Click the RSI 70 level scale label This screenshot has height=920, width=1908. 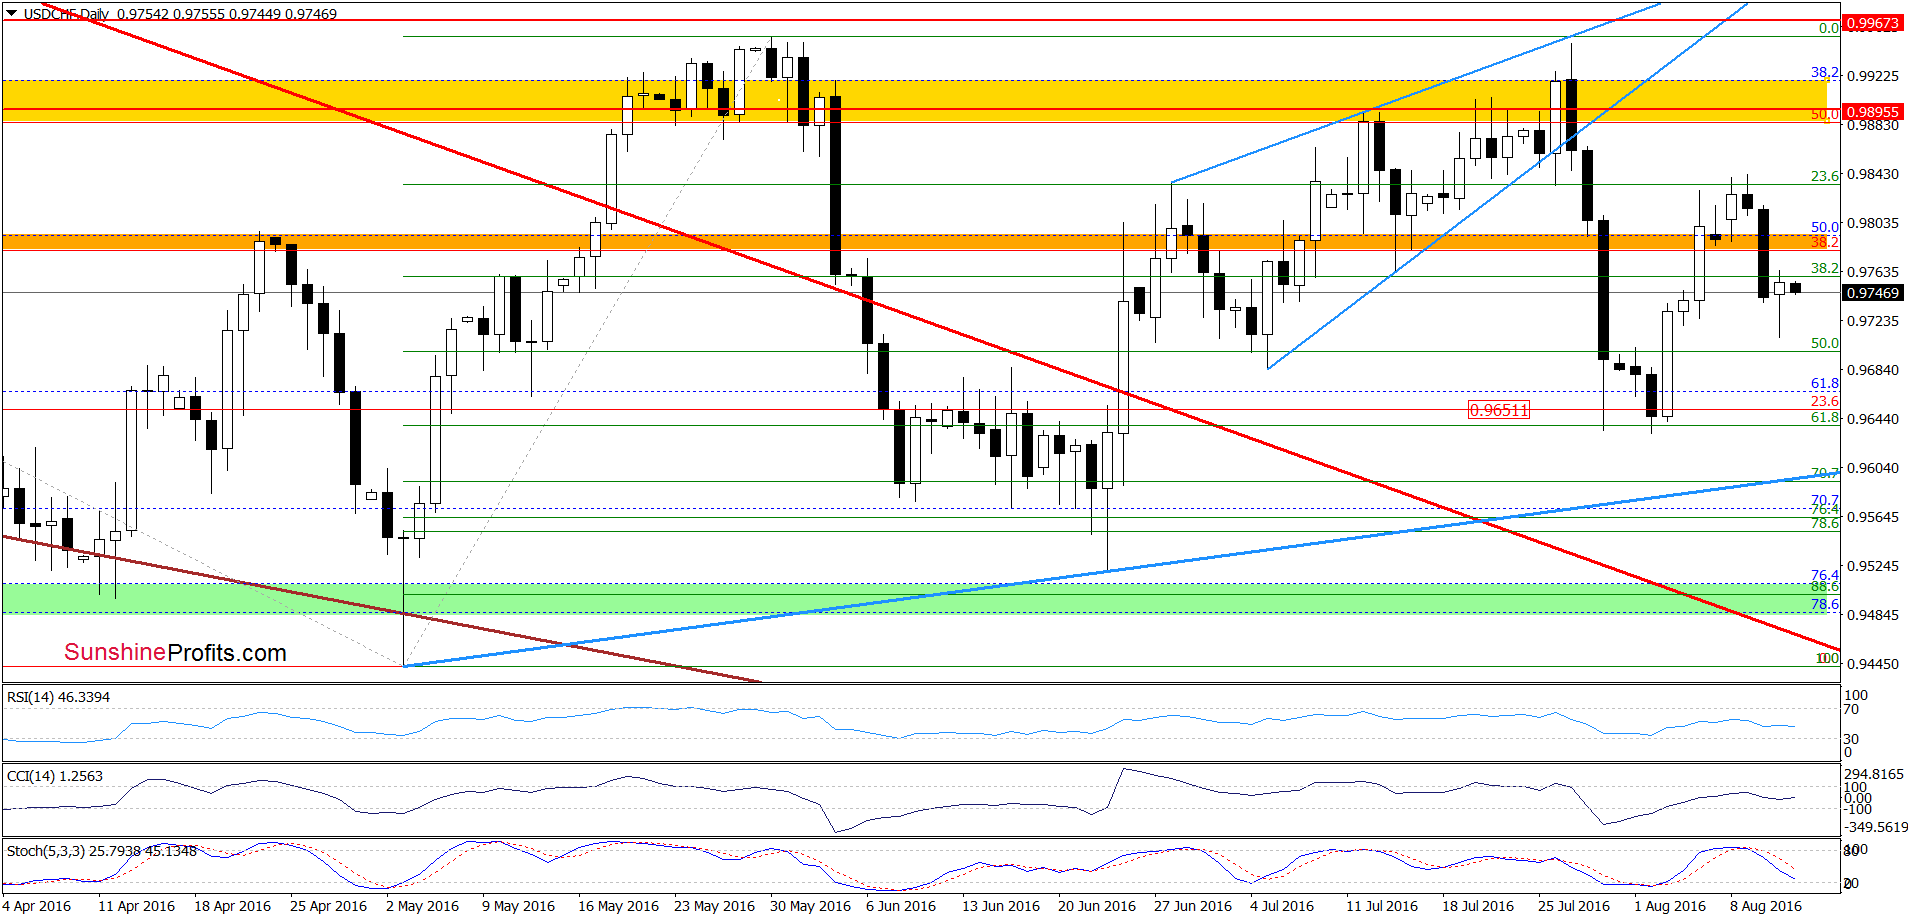click(1851, 709)
